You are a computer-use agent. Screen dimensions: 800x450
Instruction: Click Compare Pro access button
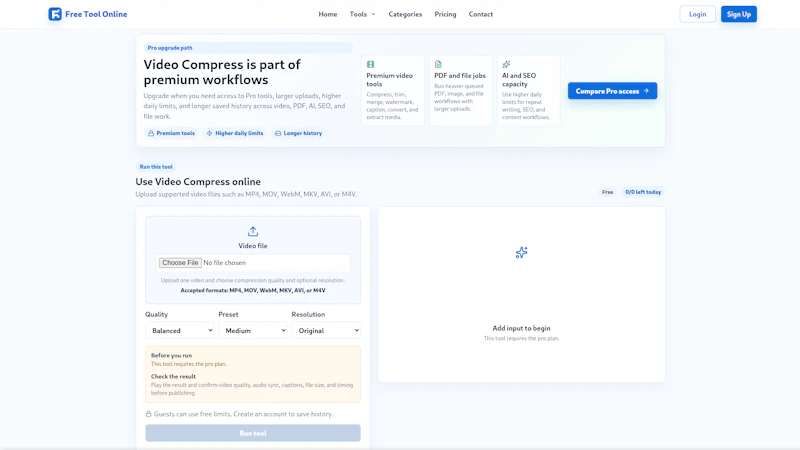point(612,91)
